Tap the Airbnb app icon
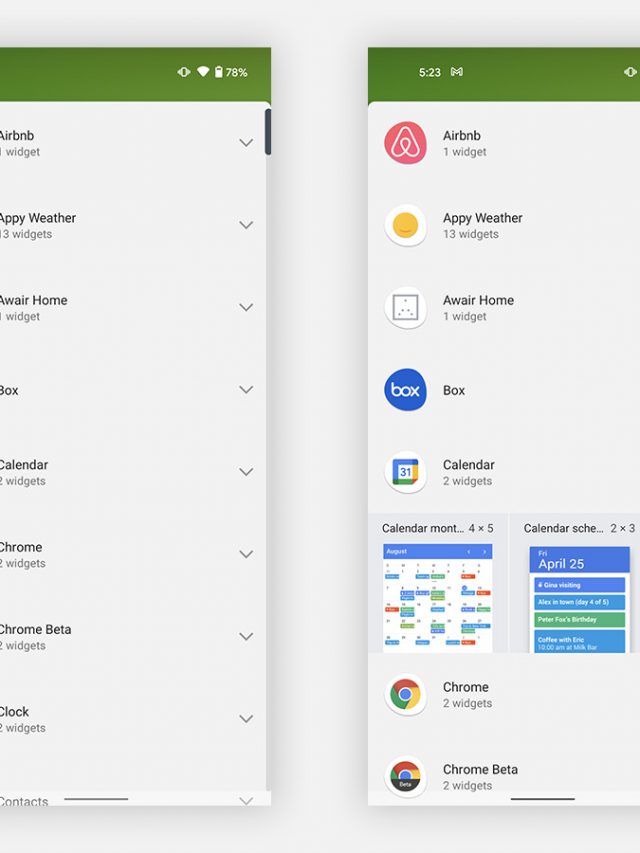 pos(405,143)
